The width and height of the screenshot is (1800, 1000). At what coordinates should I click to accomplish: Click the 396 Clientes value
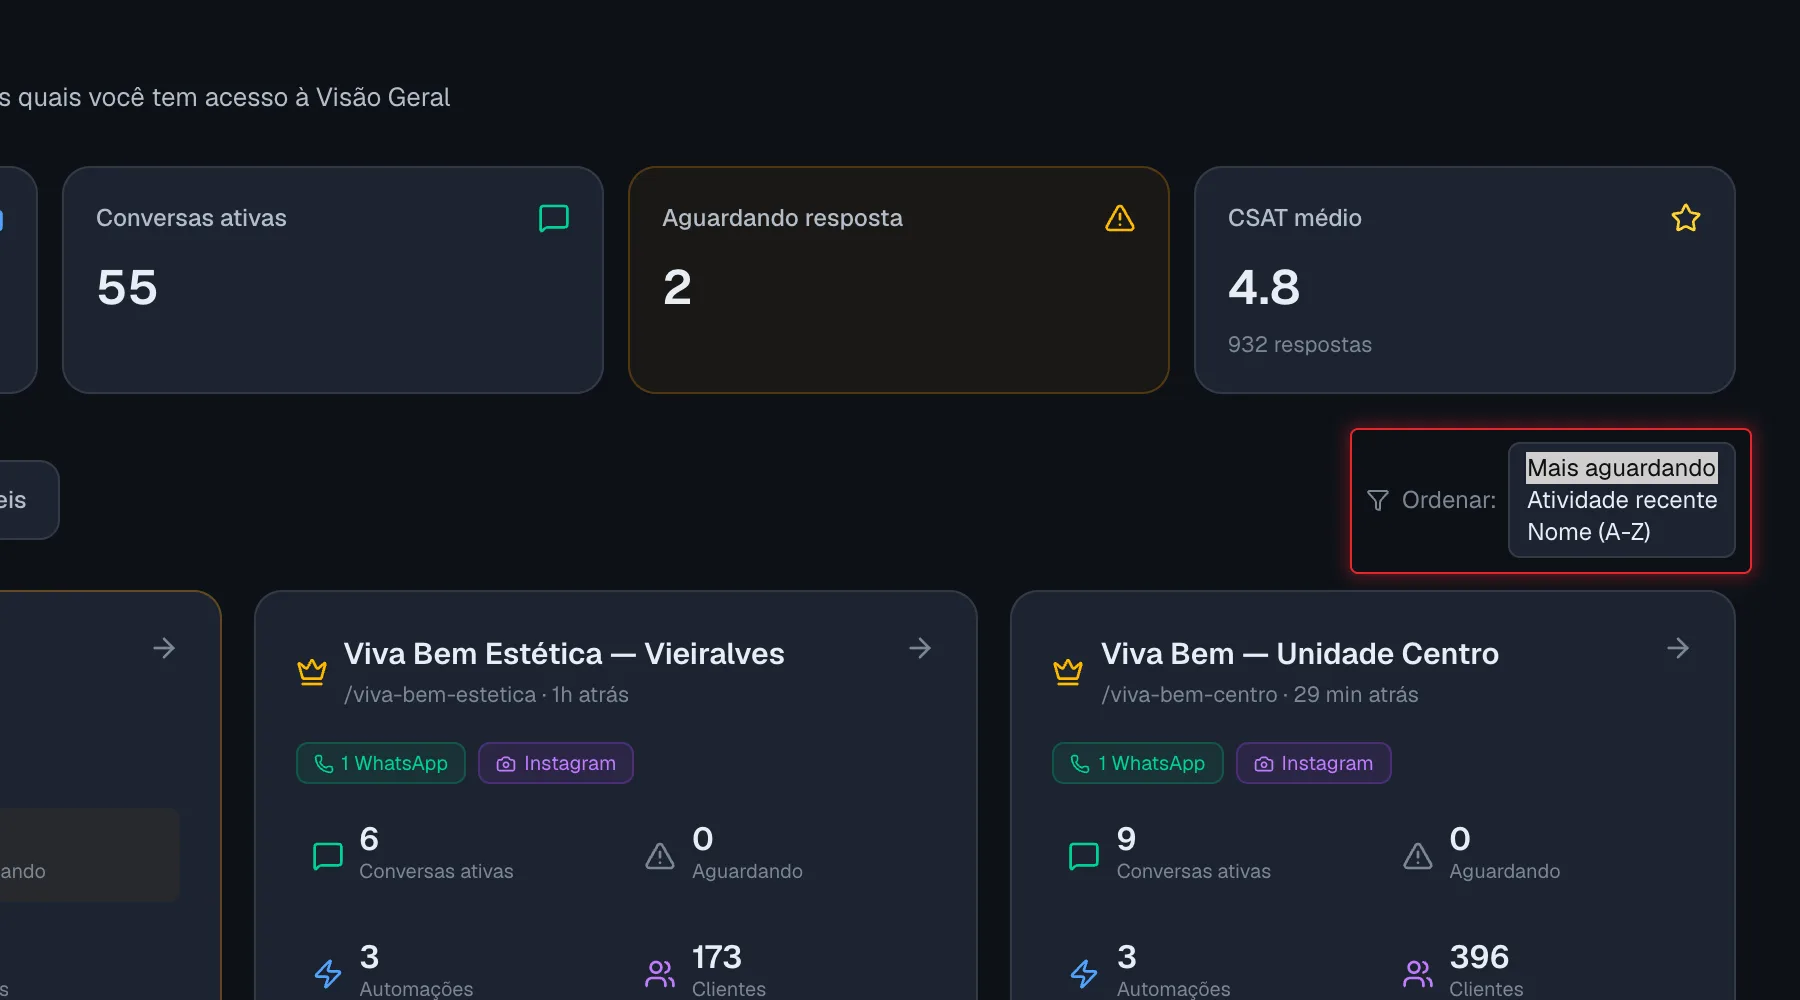pyautogui.click(x=1479, y=957)
